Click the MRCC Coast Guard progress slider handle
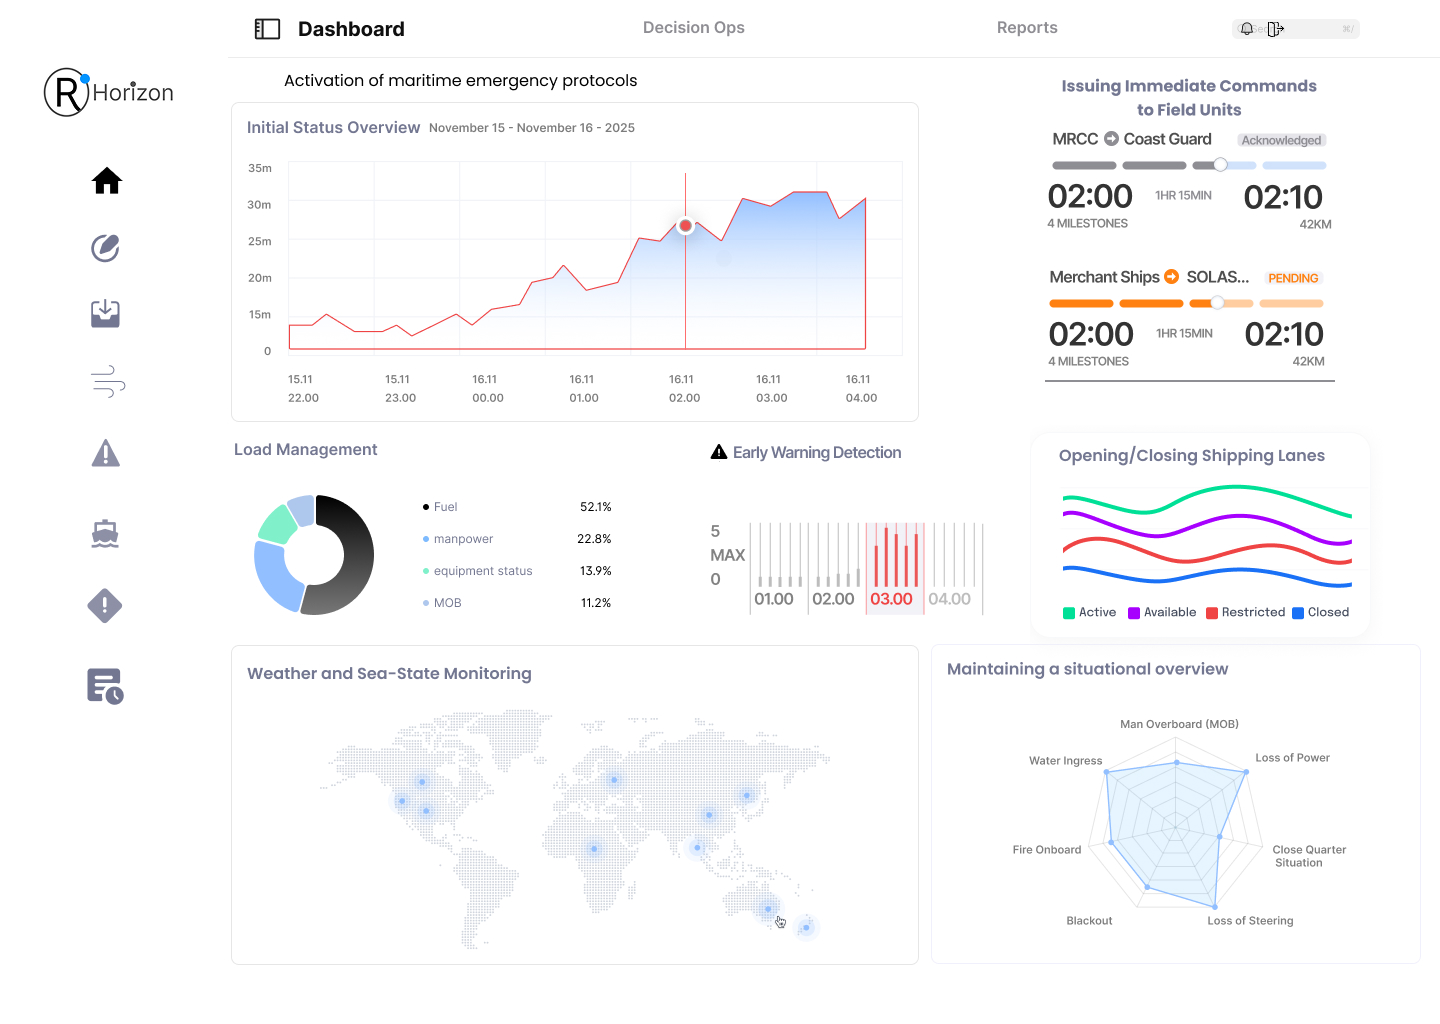This screenshot has width=1440, height=1024. (1220, 165)
